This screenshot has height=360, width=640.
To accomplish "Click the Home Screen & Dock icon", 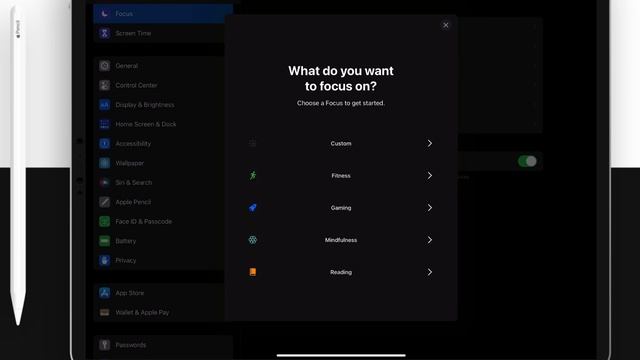I will (104, 124).
